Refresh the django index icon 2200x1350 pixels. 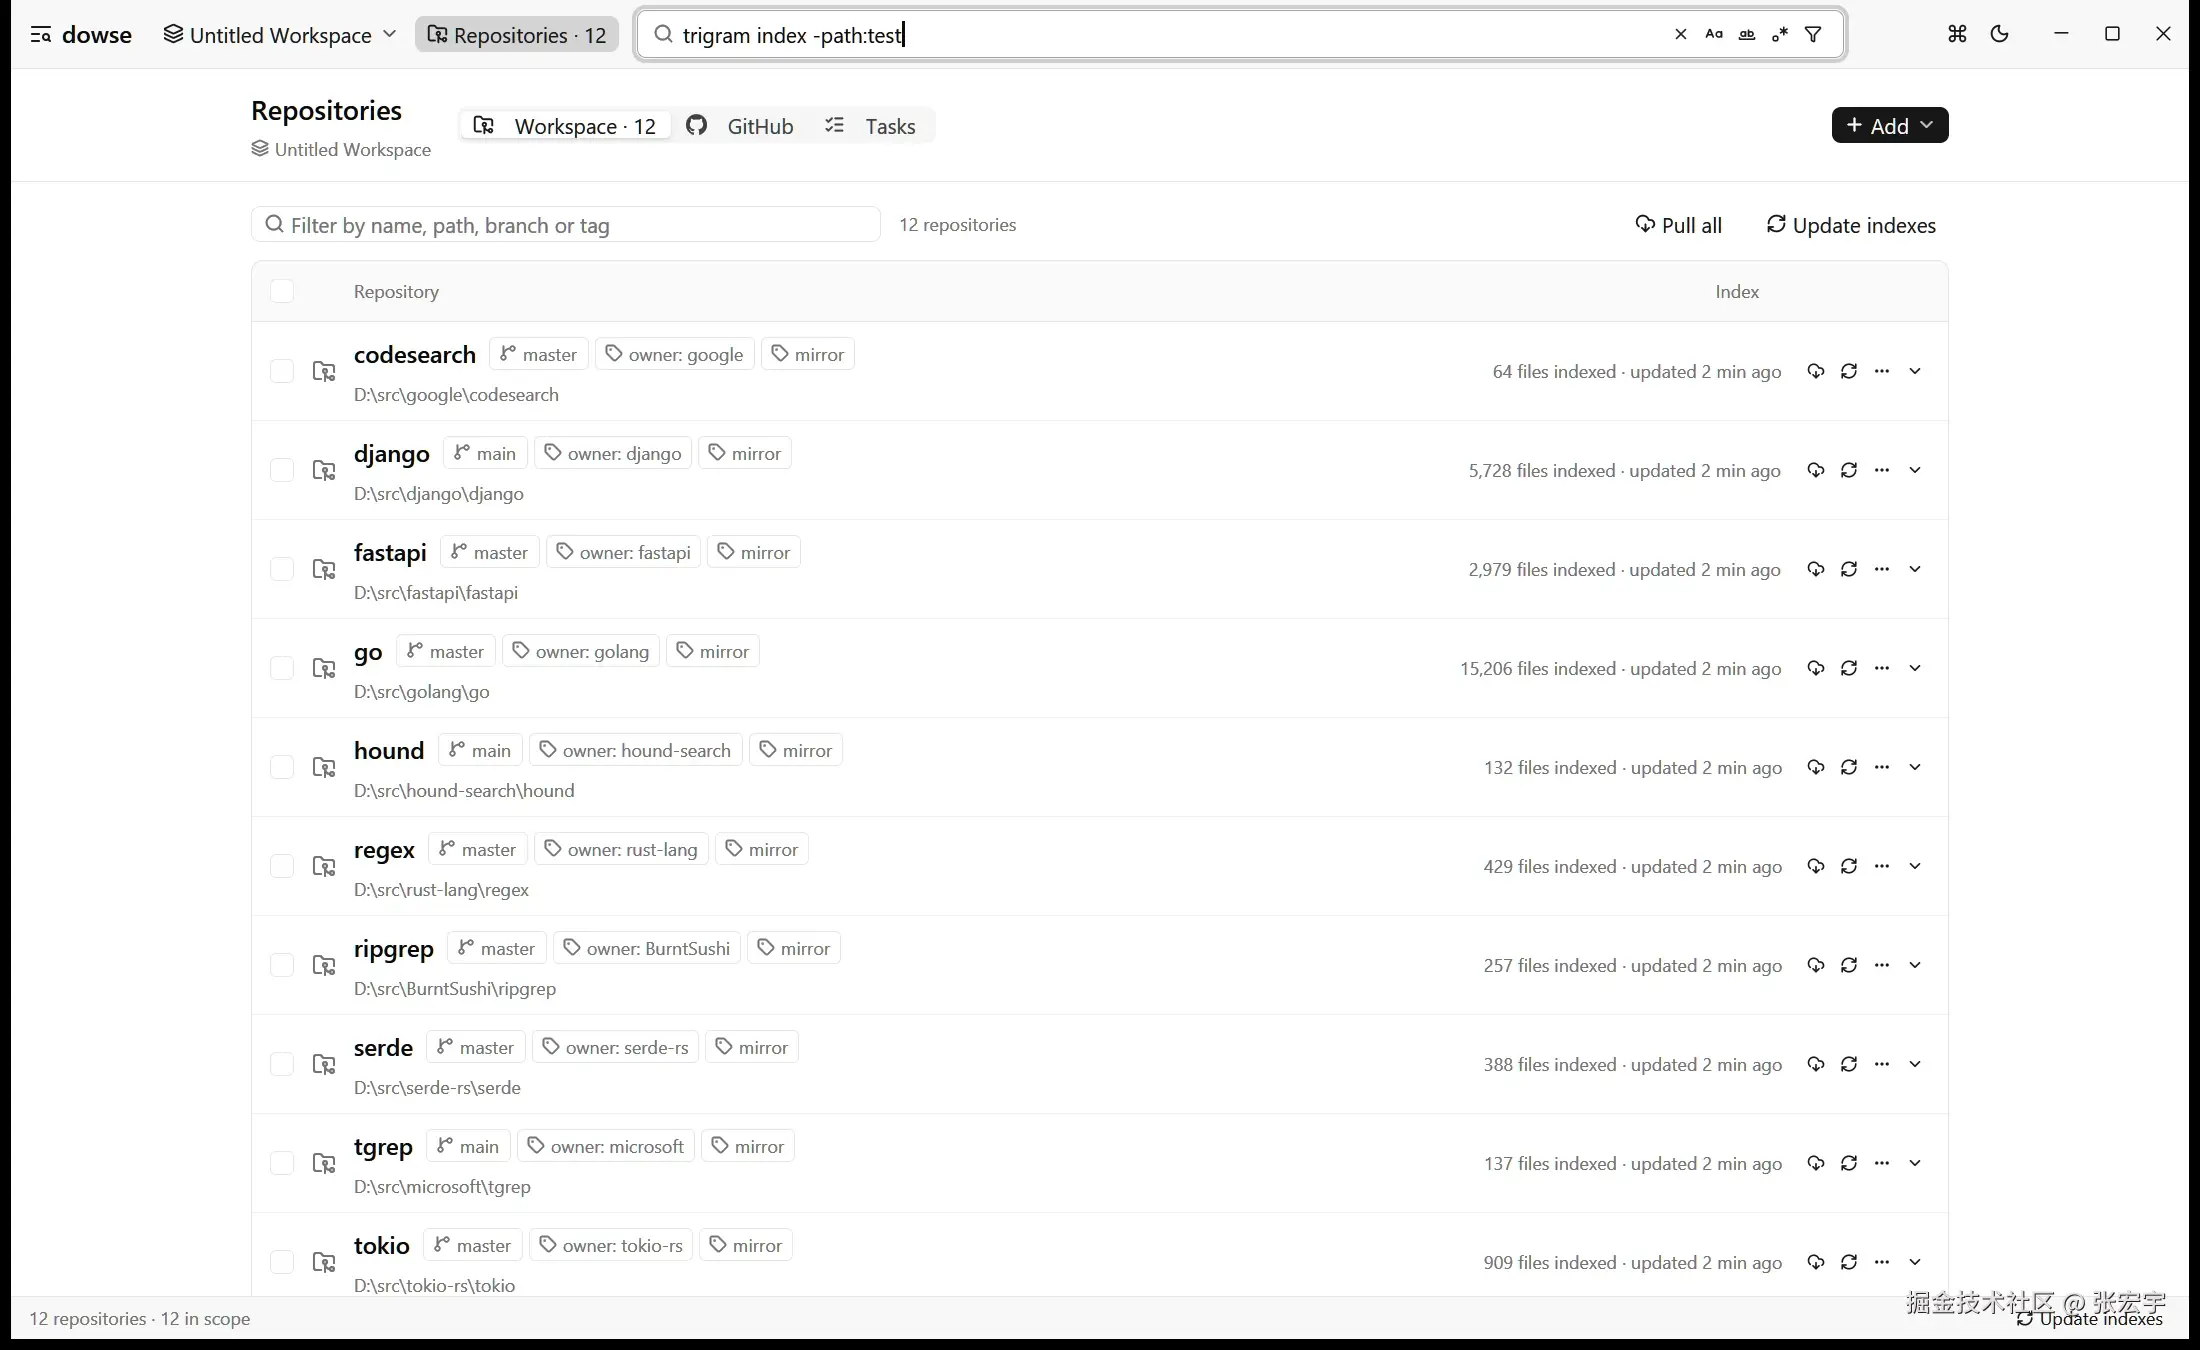[1849, 470]
